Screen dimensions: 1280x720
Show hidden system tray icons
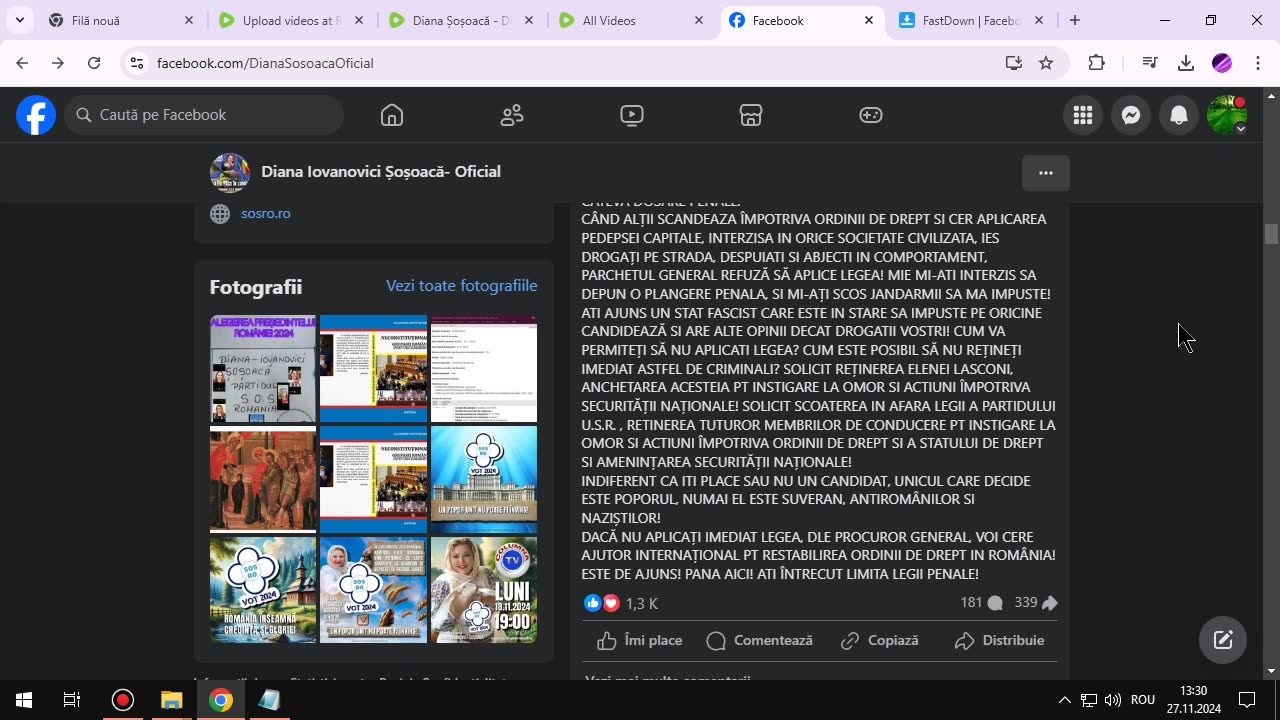coord(1064,700)
